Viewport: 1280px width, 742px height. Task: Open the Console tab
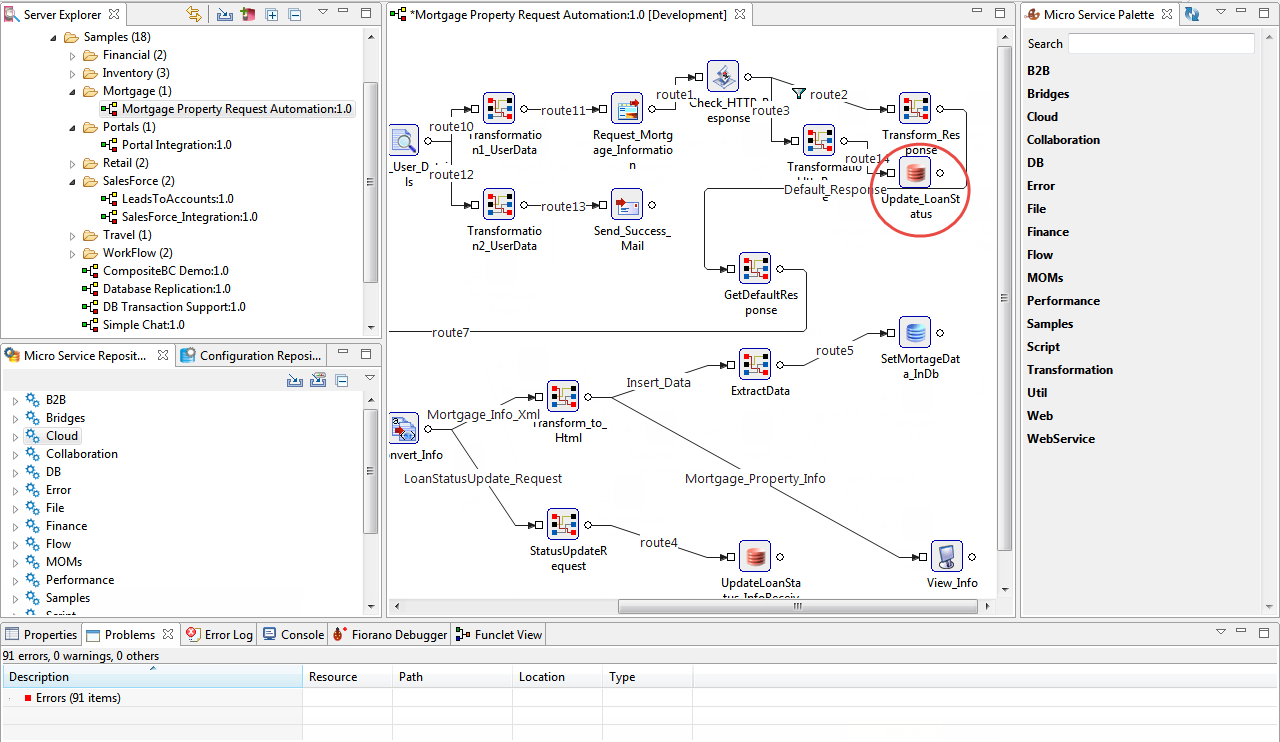point(293,634)
